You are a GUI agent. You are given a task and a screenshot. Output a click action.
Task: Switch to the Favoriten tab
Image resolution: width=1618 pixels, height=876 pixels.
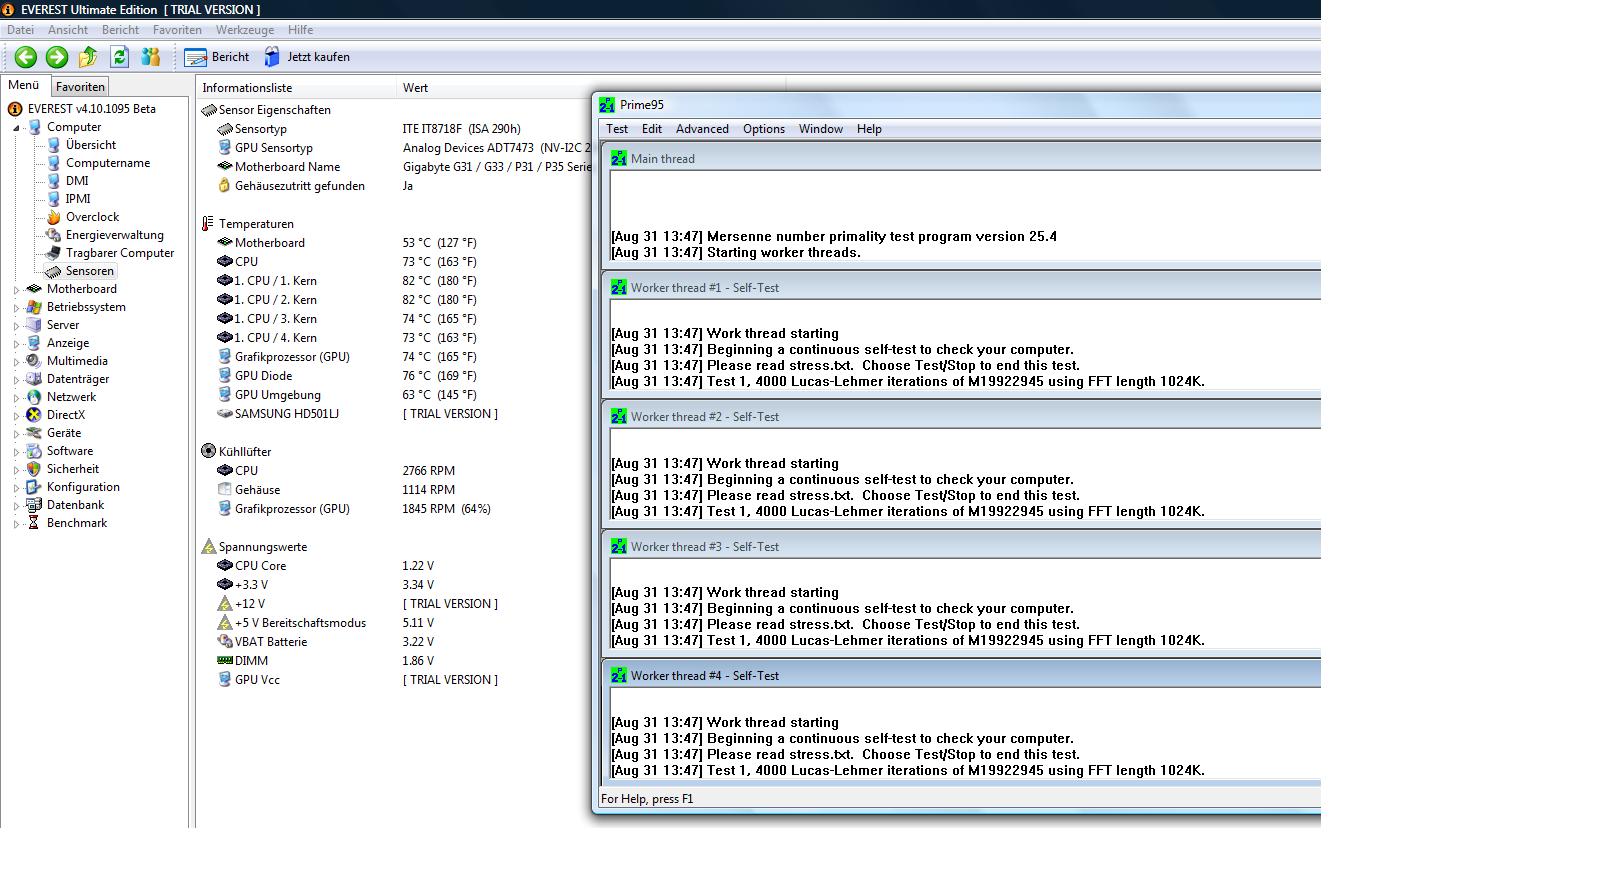tap(80, 87)
